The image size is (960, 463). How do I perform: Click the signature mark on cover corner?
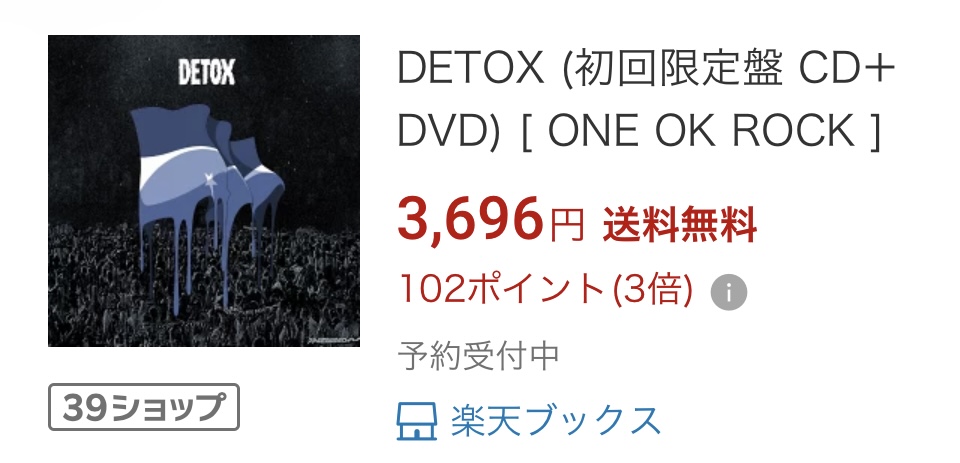pyautogui.click(x=334, y=337)
